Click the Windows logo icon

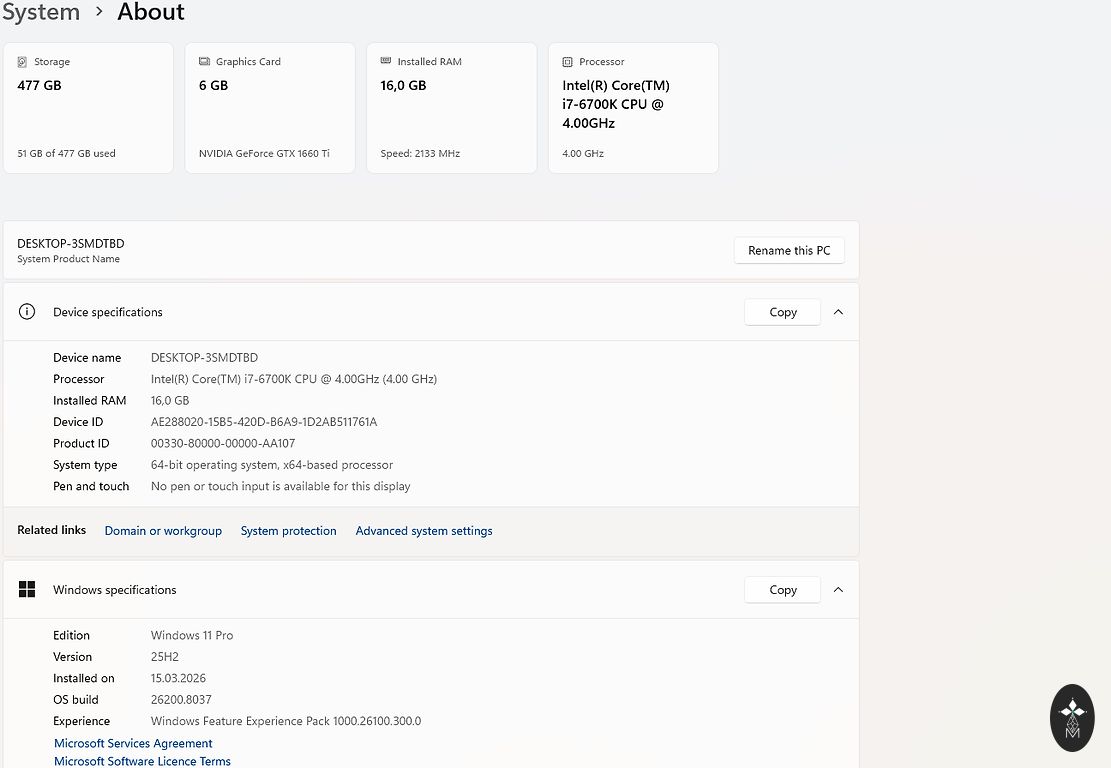coord(27,590)
